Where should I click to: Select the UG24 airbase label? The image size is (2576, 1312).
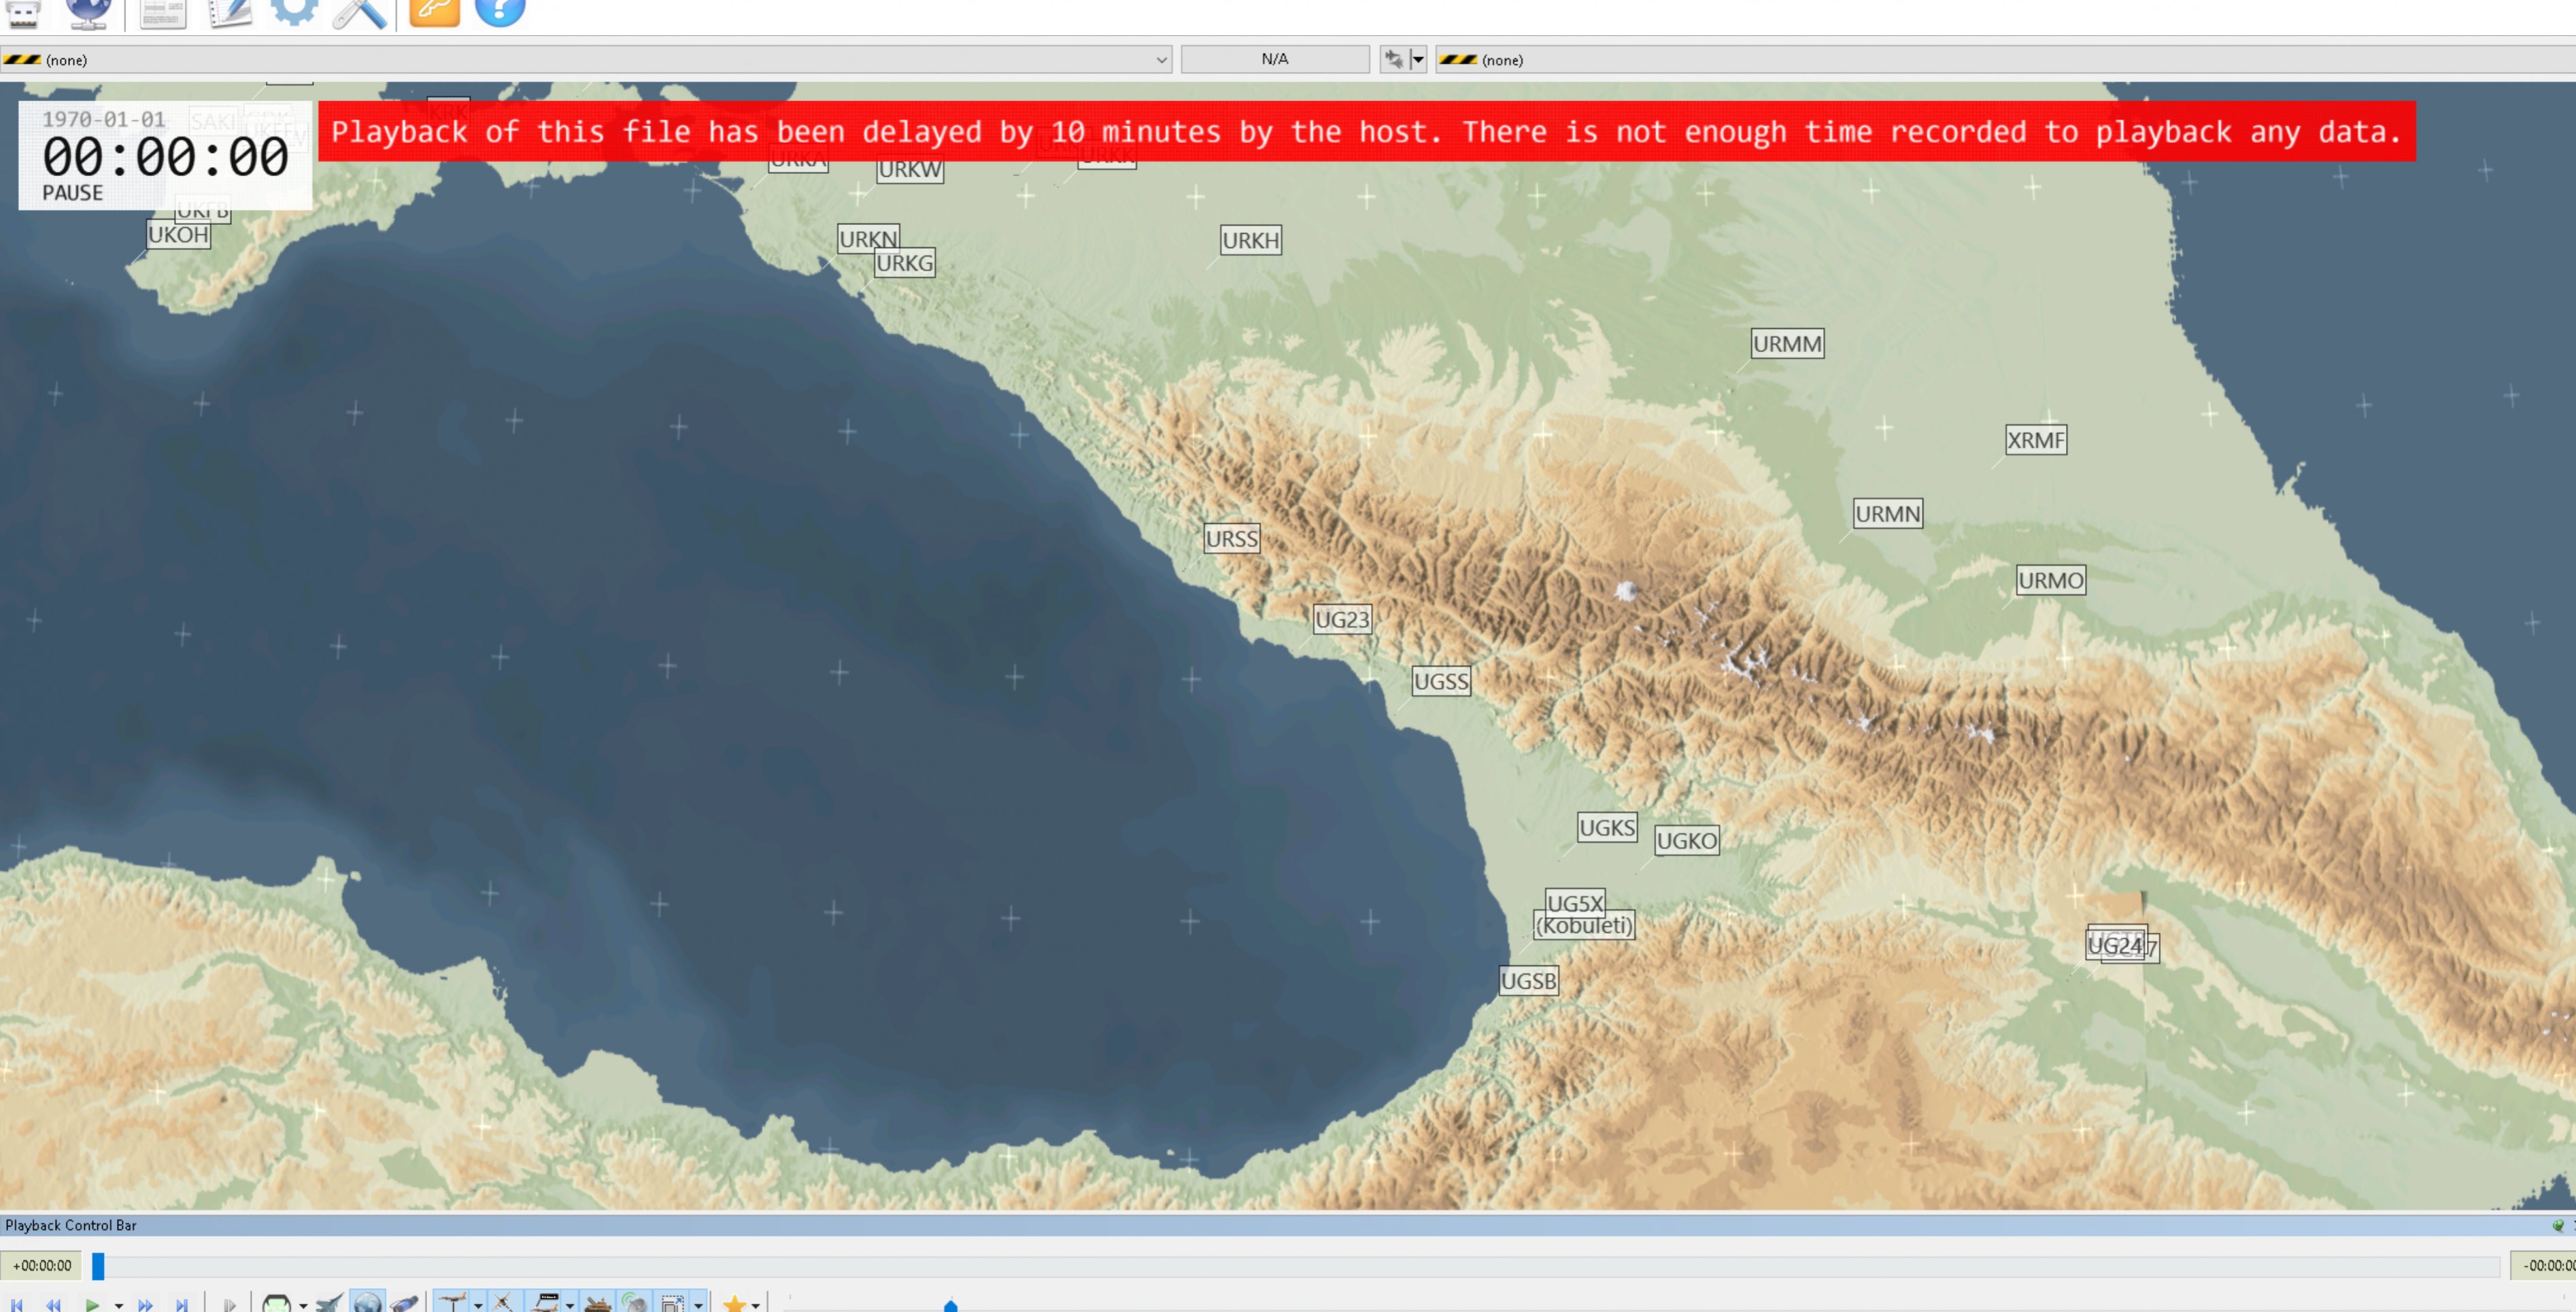point(2115,945)
